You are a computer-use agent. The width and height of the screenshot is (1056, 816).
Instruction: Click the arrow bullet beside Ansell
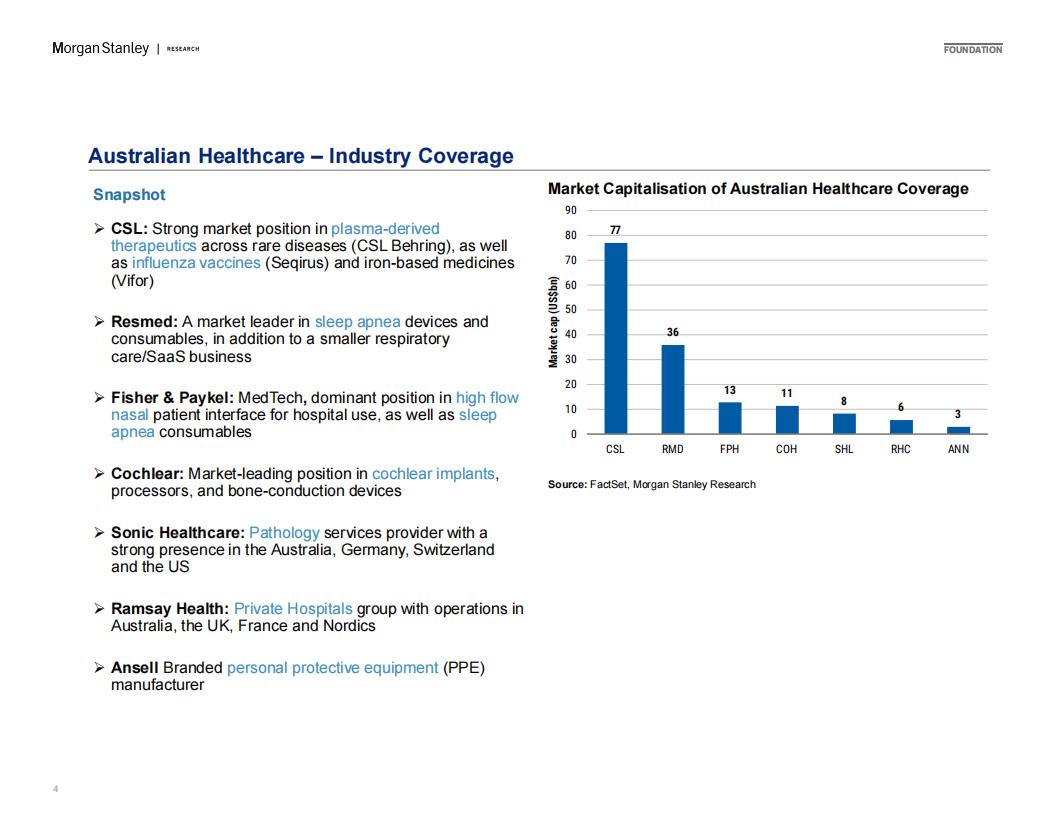point(99,668)
